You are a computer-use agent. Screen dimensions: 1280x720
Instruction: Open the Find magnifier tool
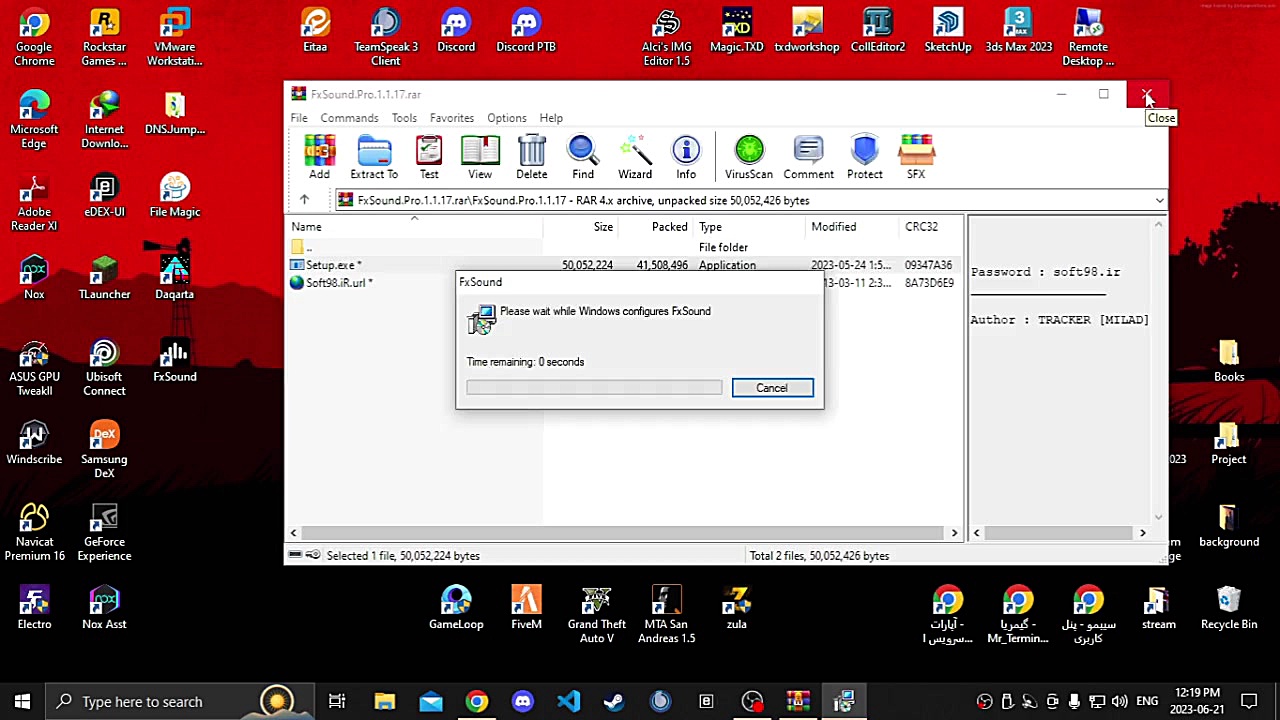pos(583,157)
